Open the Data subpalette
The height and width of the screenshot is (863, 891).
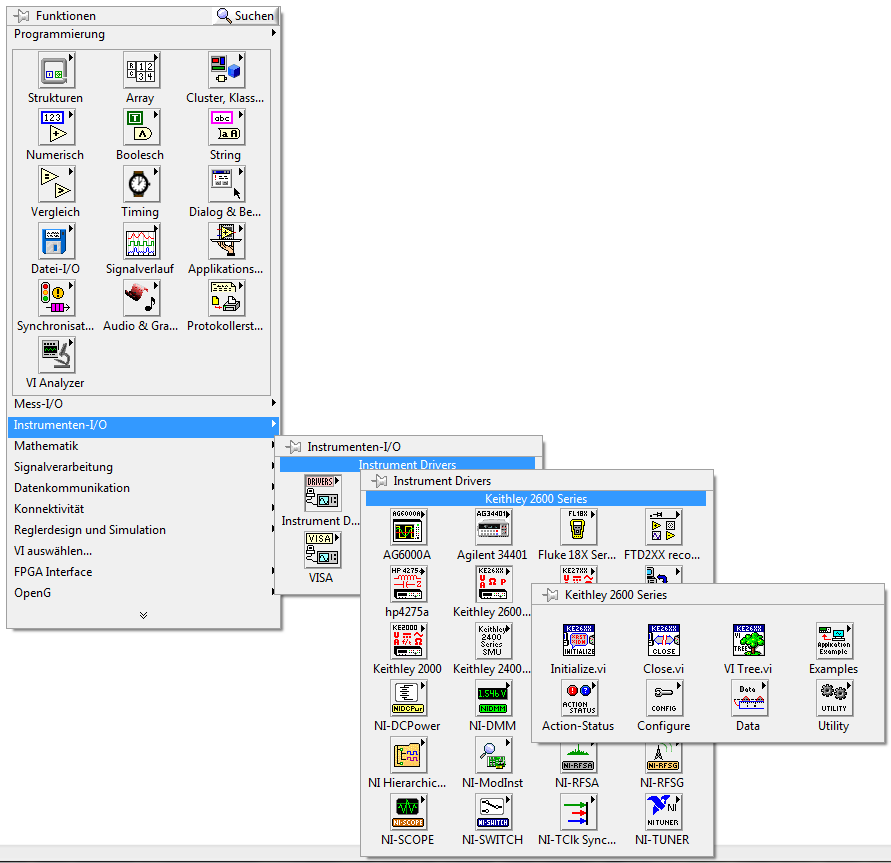[x=749, y=698]
